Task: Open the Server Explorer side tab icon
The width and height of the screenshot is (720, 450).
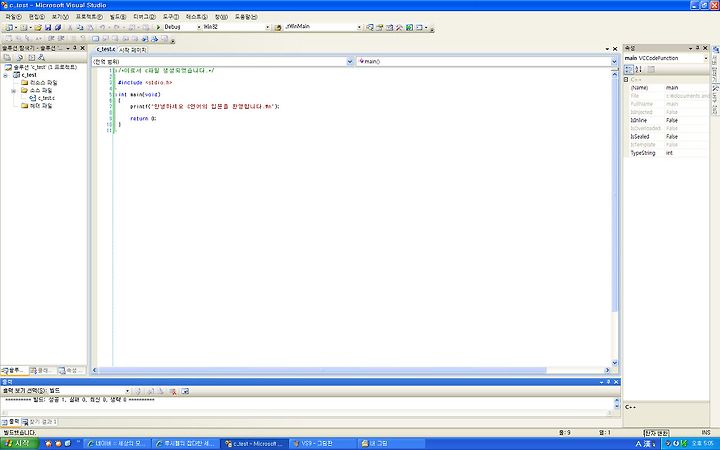Action: click(715, 50)
